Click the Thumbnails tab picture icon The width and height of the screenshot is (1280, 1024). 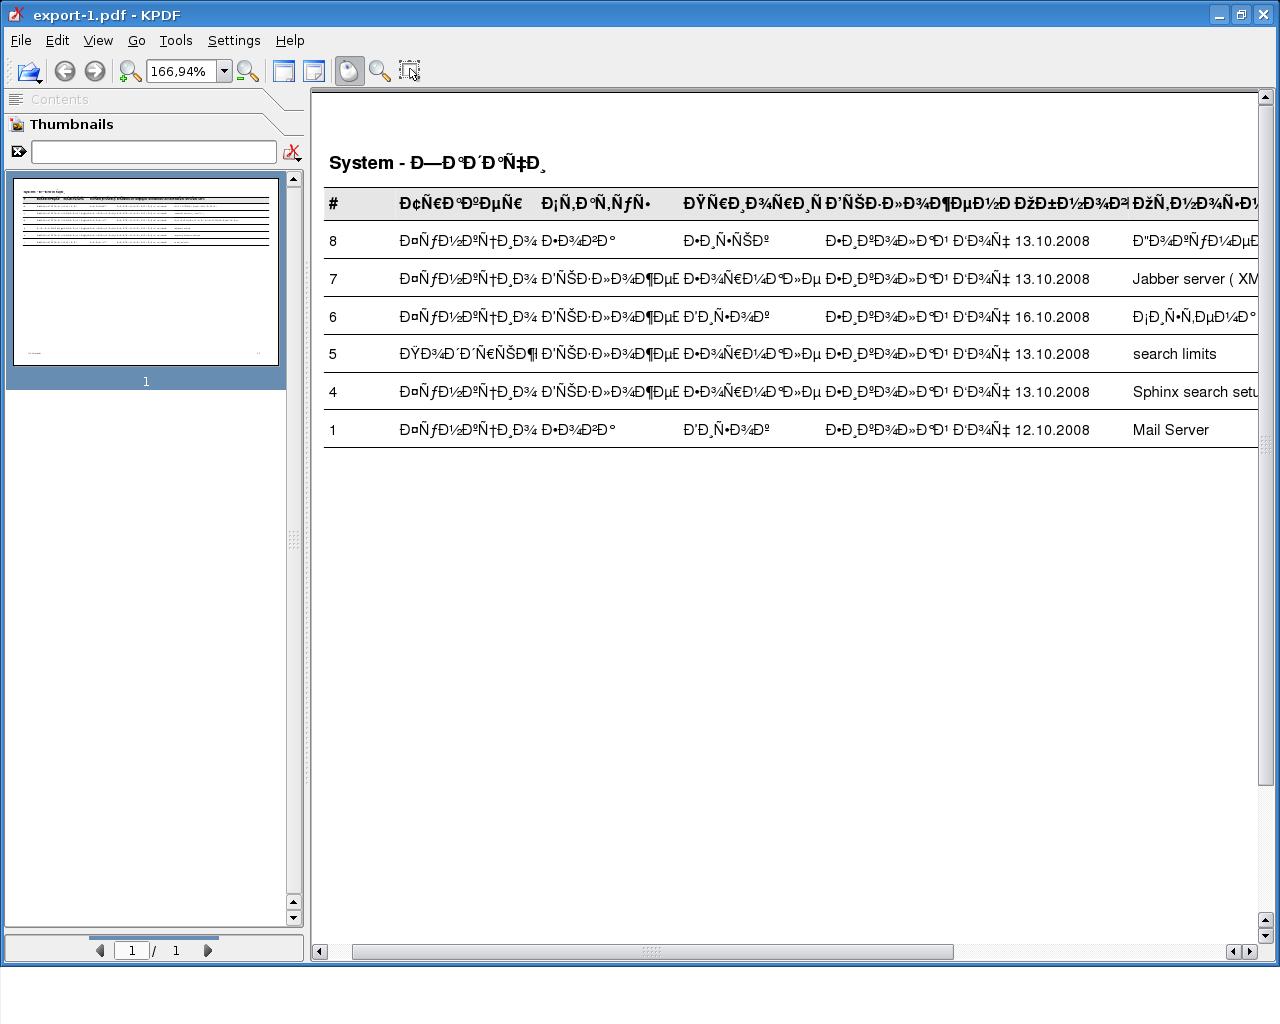coord(17,124)
